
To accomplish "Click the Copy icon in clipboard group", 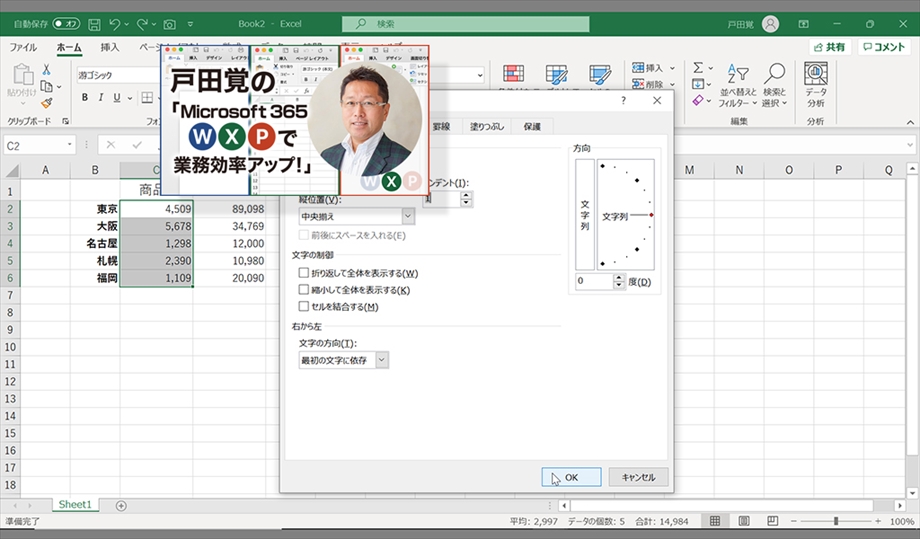I will pos(46,86).
